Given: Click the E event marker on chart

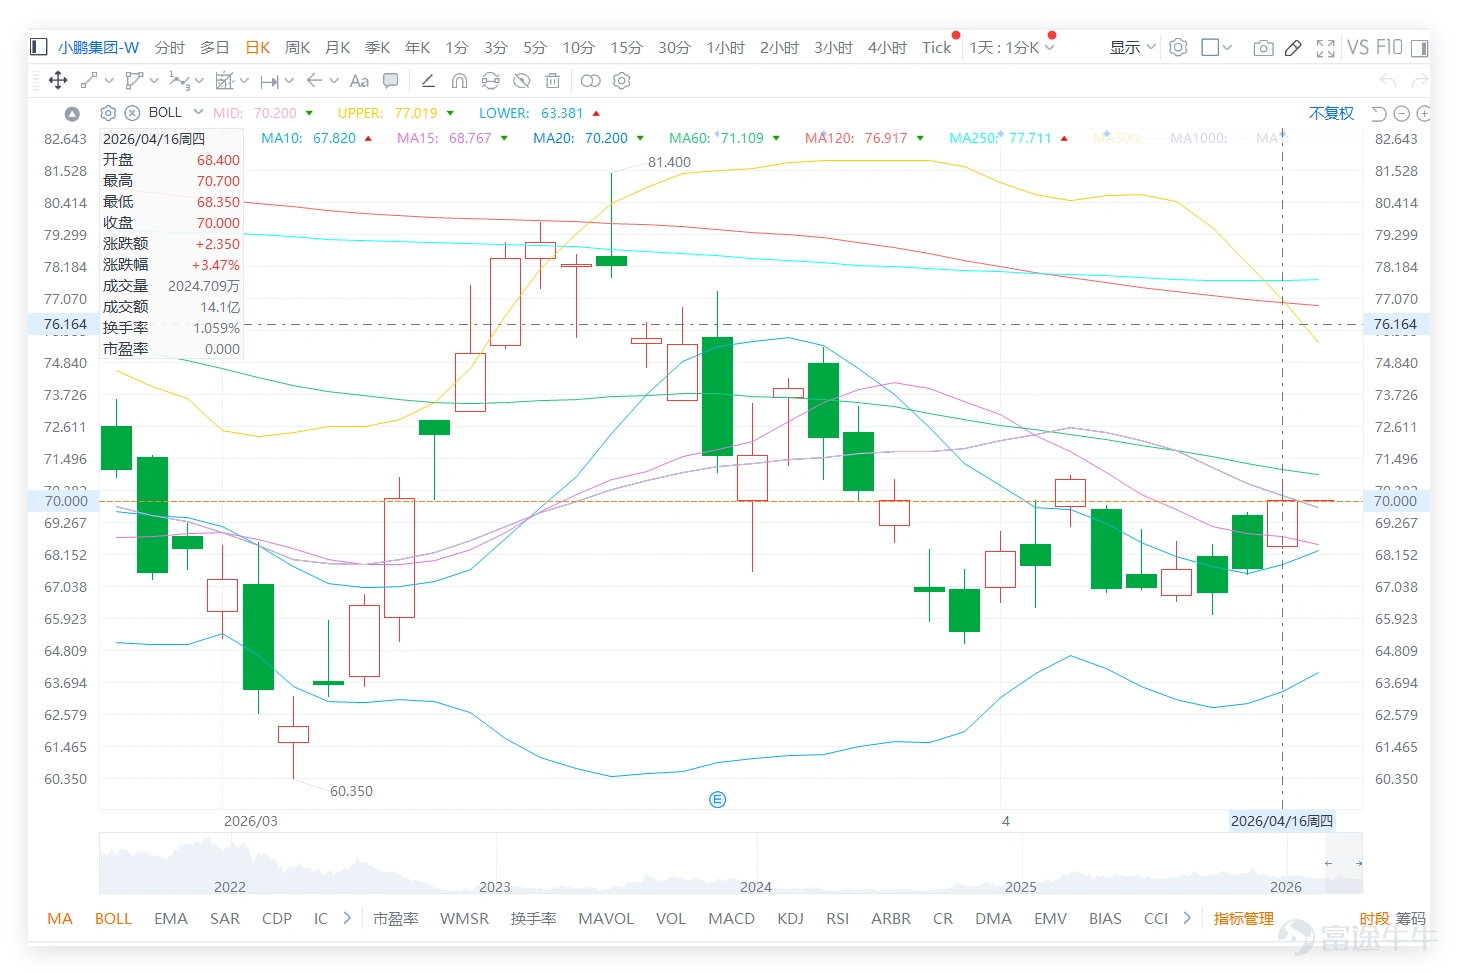Looking at the screenshot, I should tap(717, 799).
